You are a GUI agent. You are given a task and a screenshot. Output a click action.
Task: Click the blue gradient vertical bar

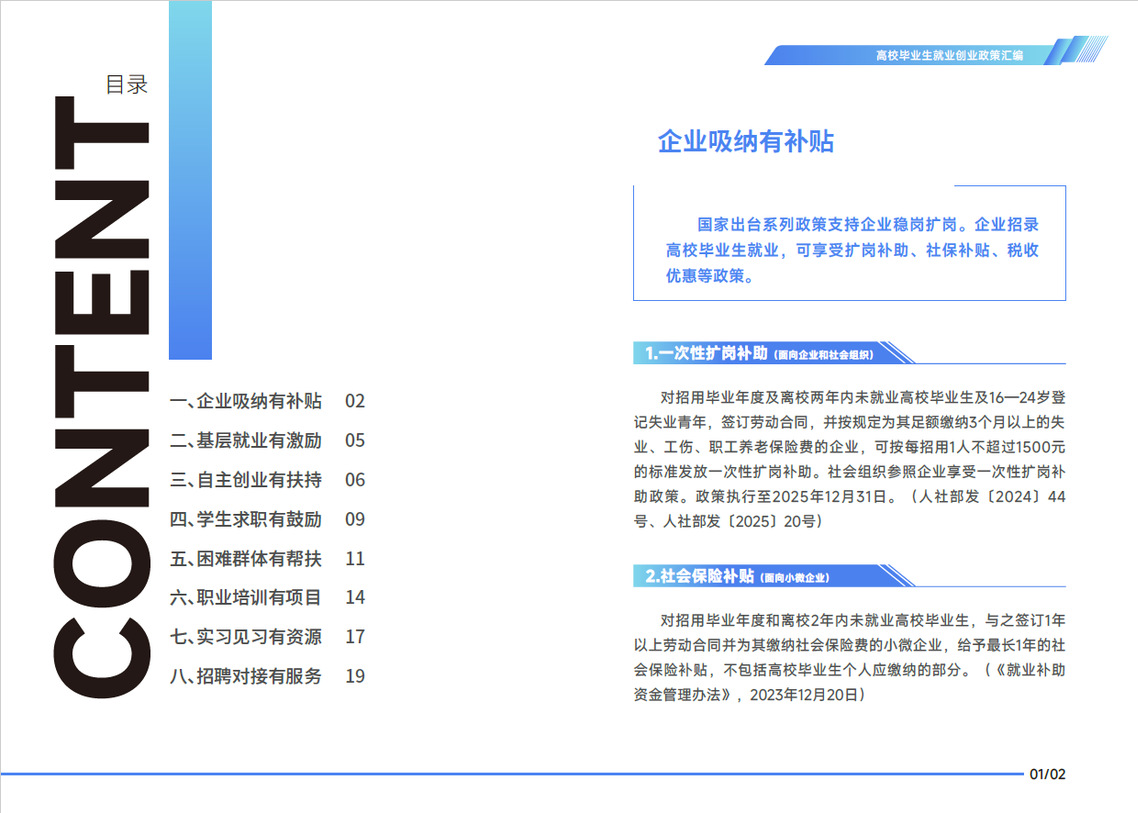(190, 180)
